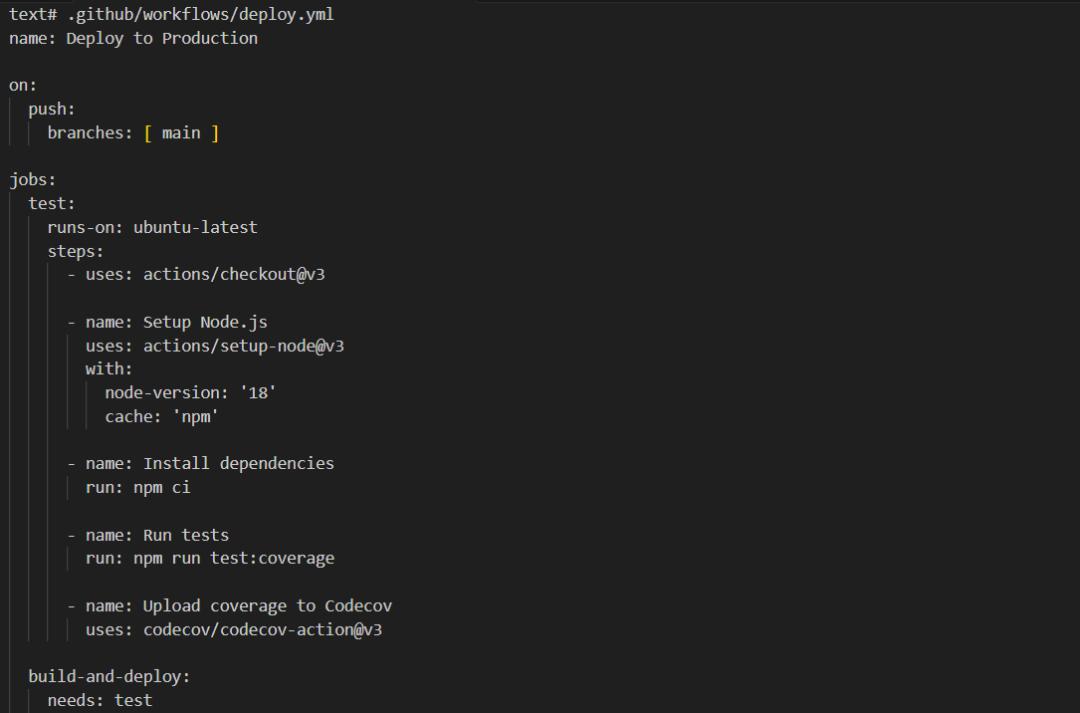Viewport: 1080px width, 713px height.
Task: Click the opening yellow bracket before main
Action: [x=147, y=133]
